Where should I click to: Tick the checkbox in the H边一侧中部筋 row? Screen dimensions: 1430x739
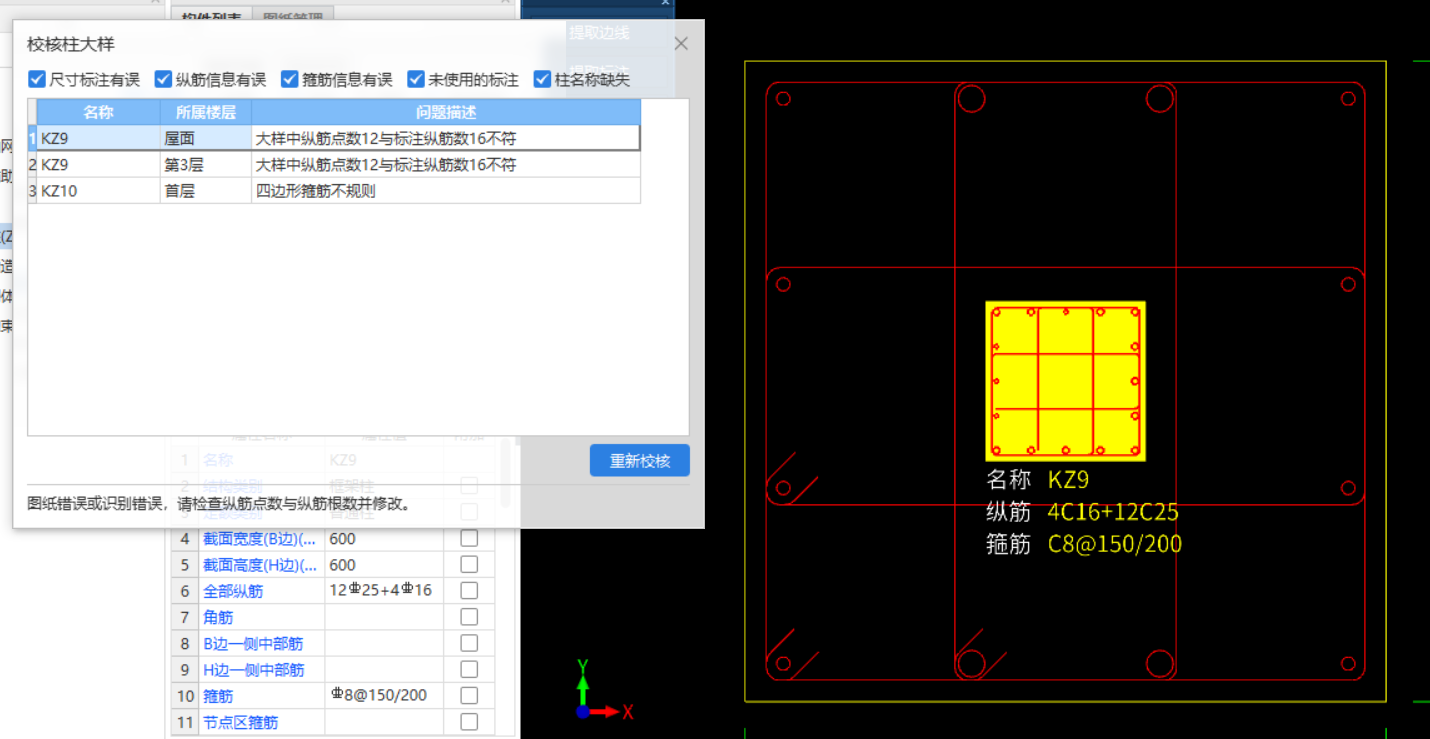pyautogui.click(x=469, y=669)
